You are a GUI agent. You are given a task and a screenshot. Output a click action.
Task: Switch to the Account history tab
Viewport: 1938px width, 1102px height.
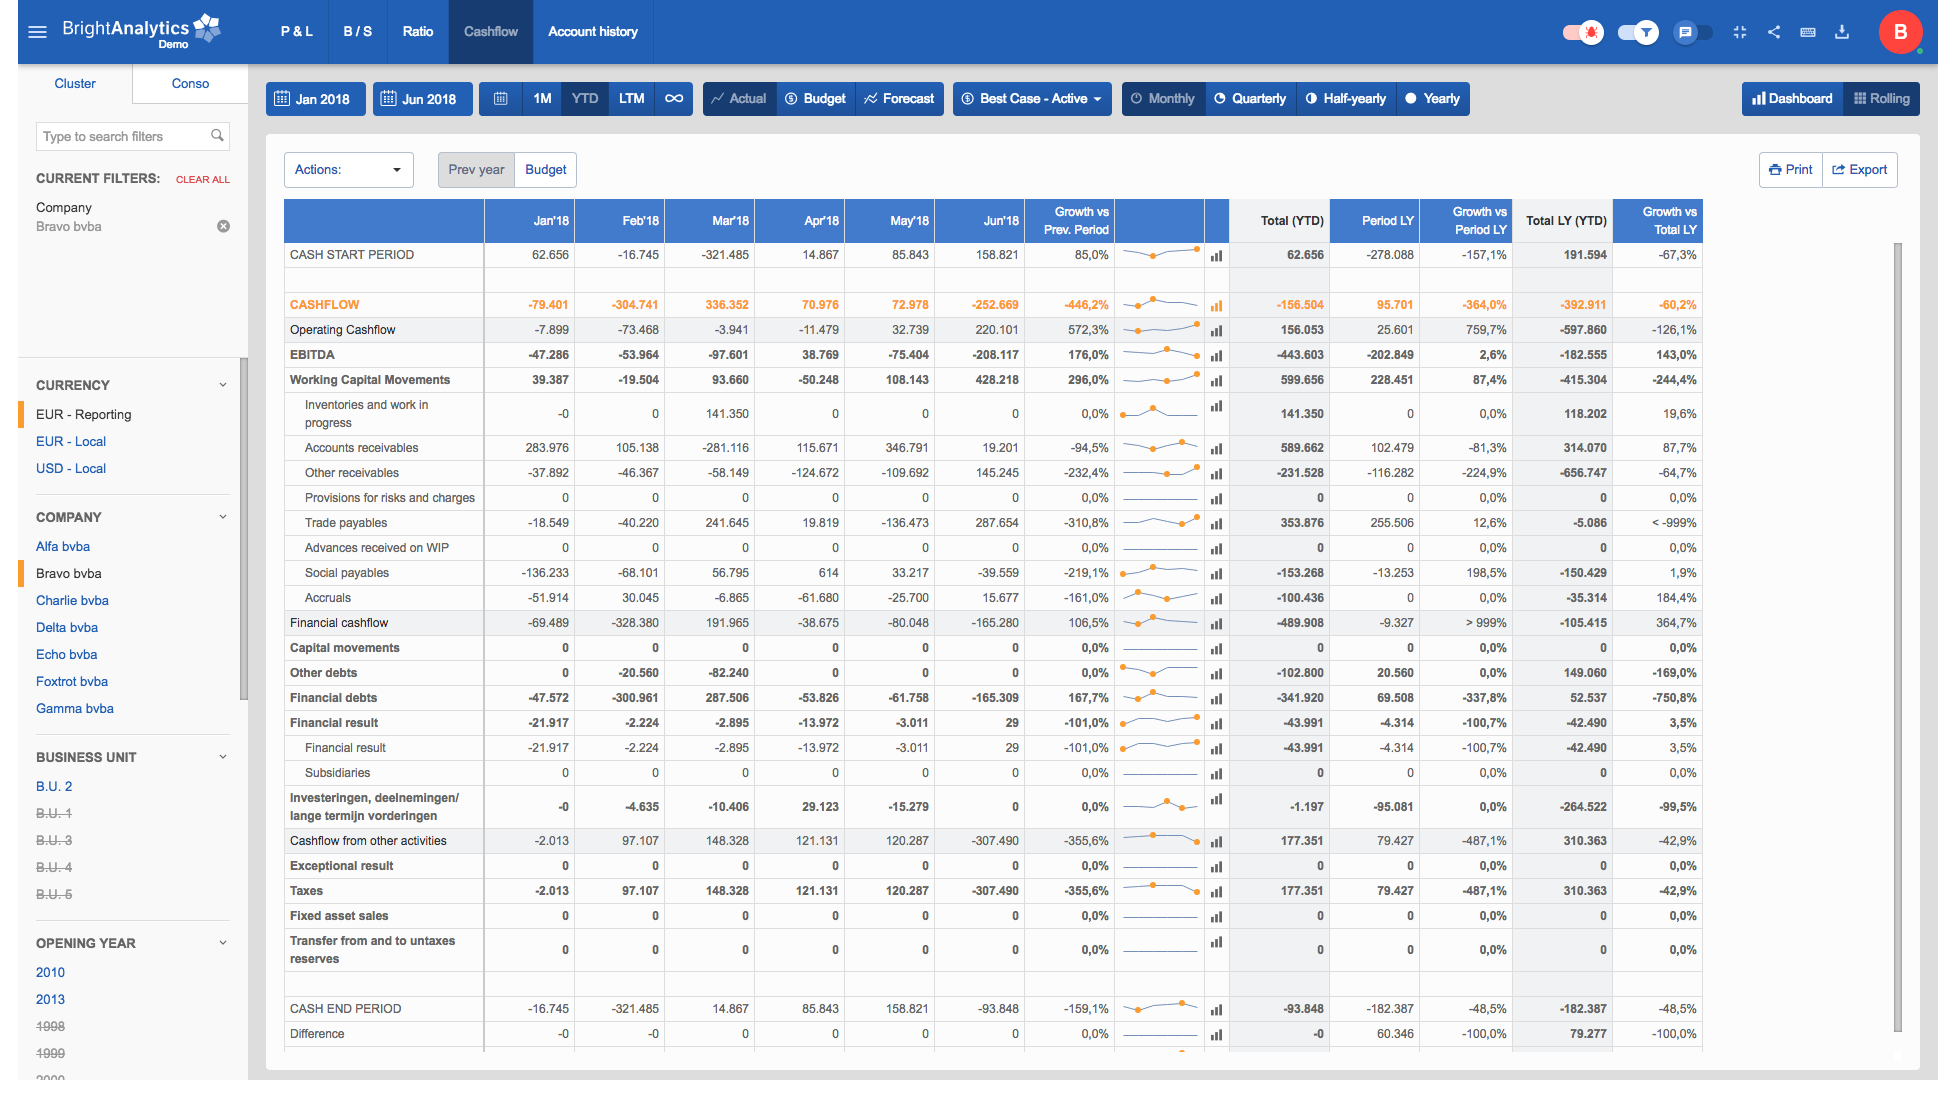click(592, 31)
